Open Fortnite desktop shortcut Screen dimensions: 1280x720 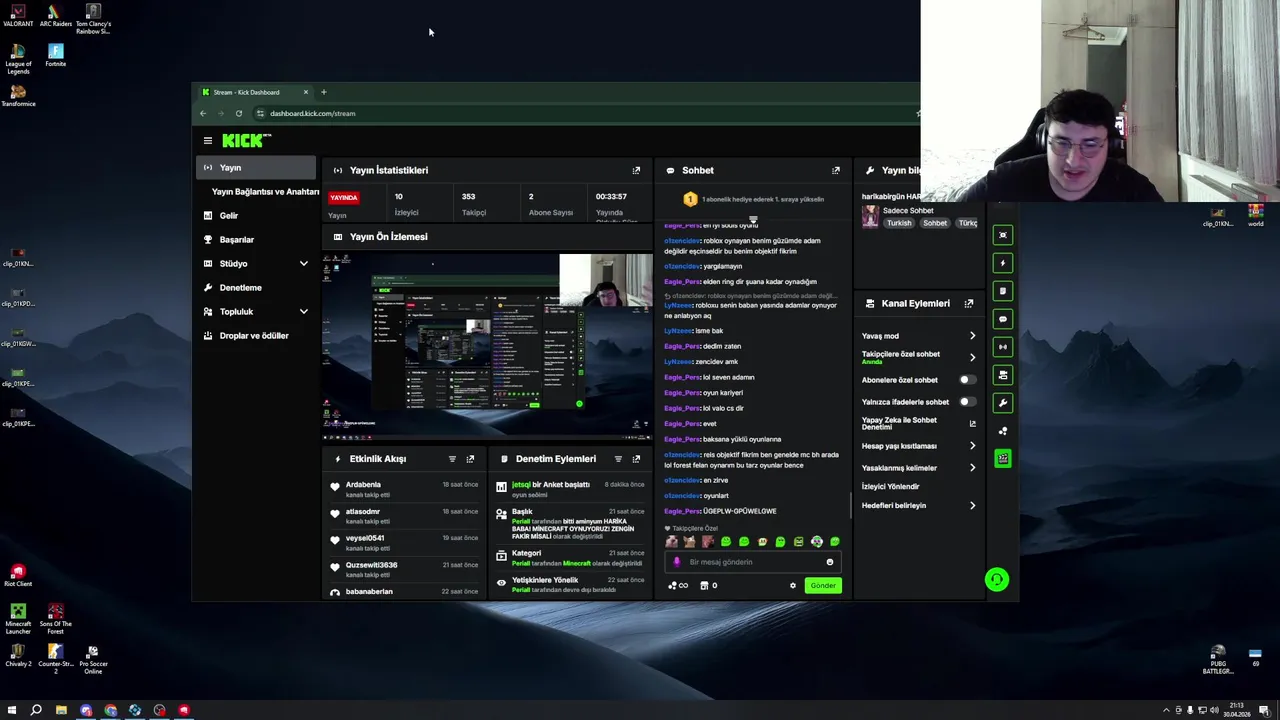pos(56,55)
